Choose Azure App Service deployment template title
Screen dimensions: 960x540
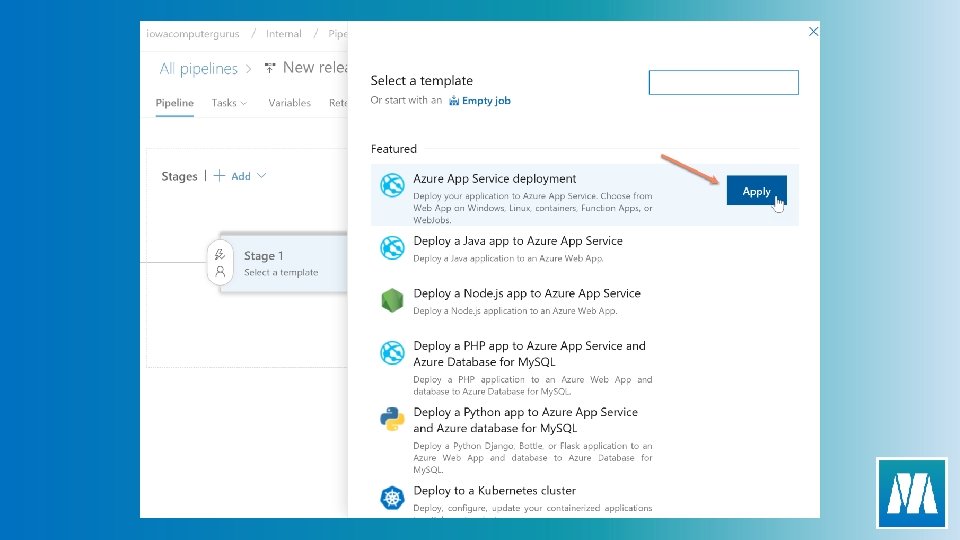pos(494,179)
